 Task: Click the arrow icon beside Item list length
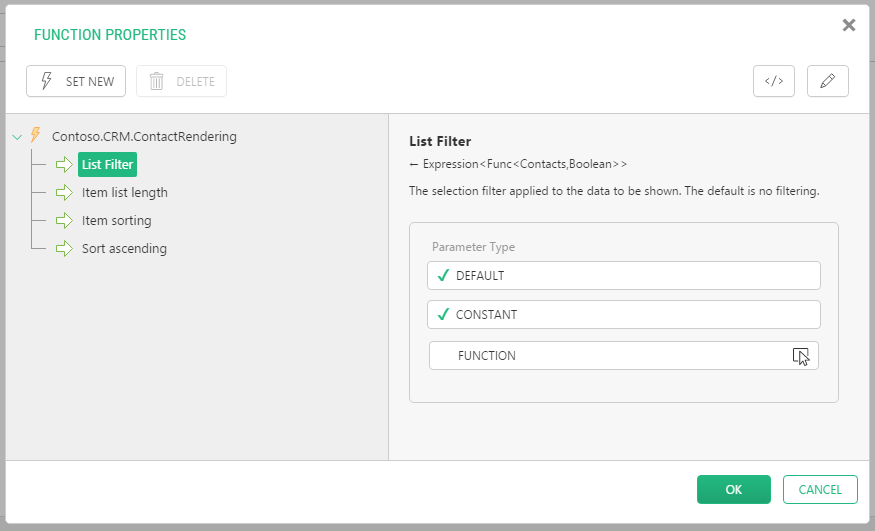tap(65, 192)
